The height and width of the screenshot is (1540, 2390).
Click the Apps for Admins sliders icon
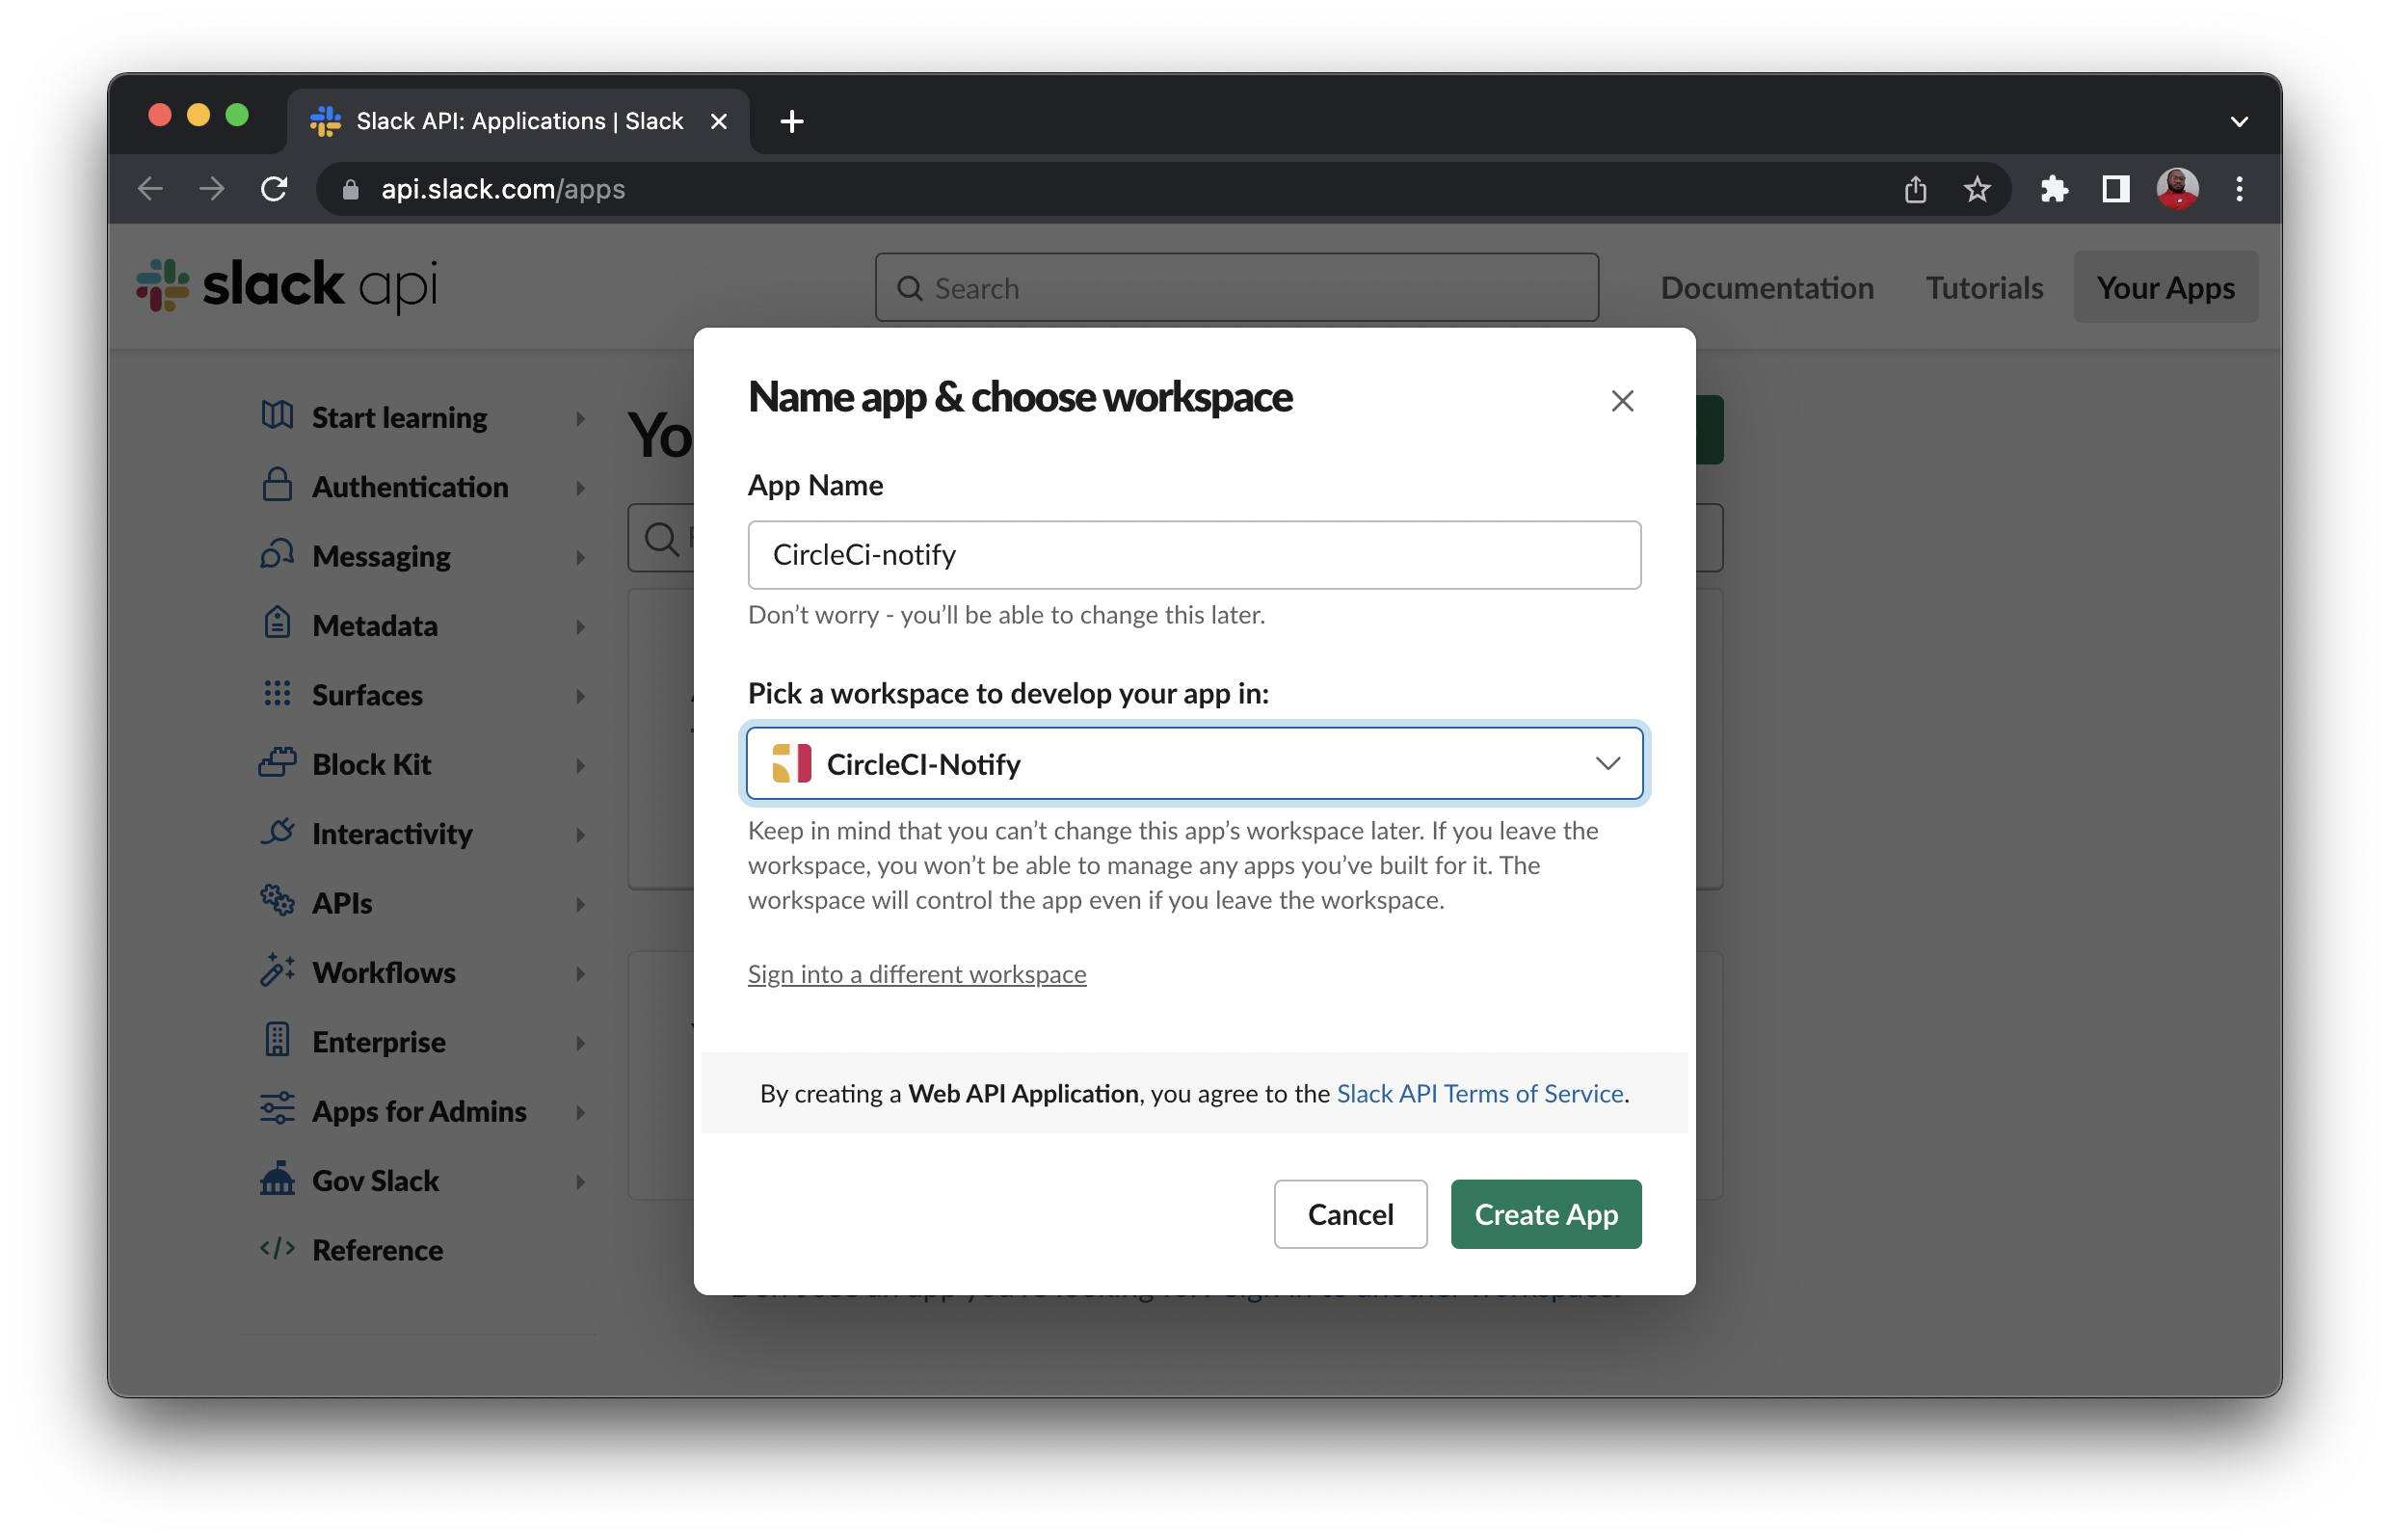tap(277, 1109)
